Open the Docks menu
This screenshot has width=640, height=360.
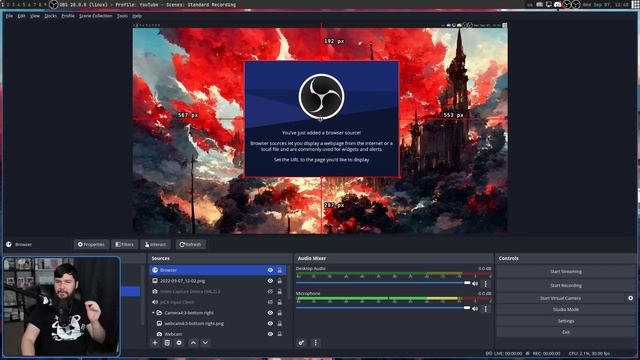[x=51, y=16]
